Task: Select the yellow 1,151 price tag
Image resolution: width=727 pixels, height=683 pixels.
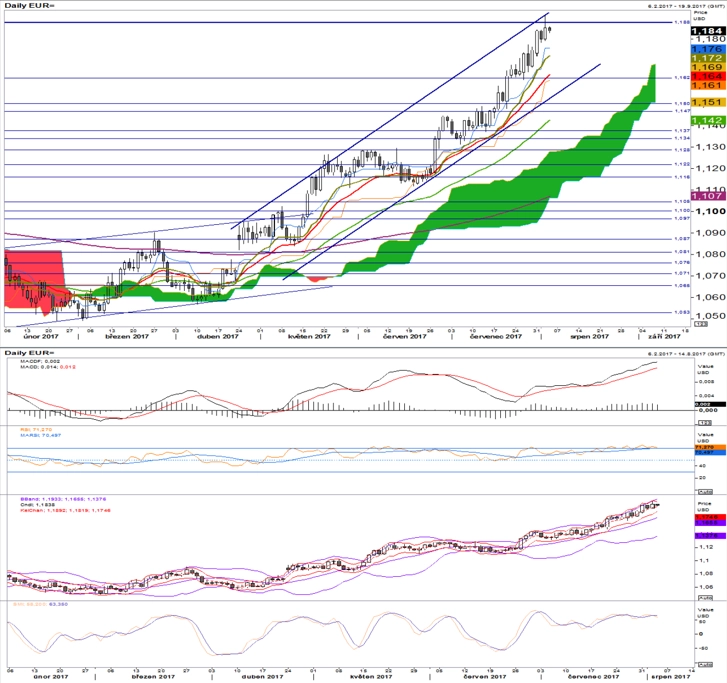Action: [x=708, y=102]
